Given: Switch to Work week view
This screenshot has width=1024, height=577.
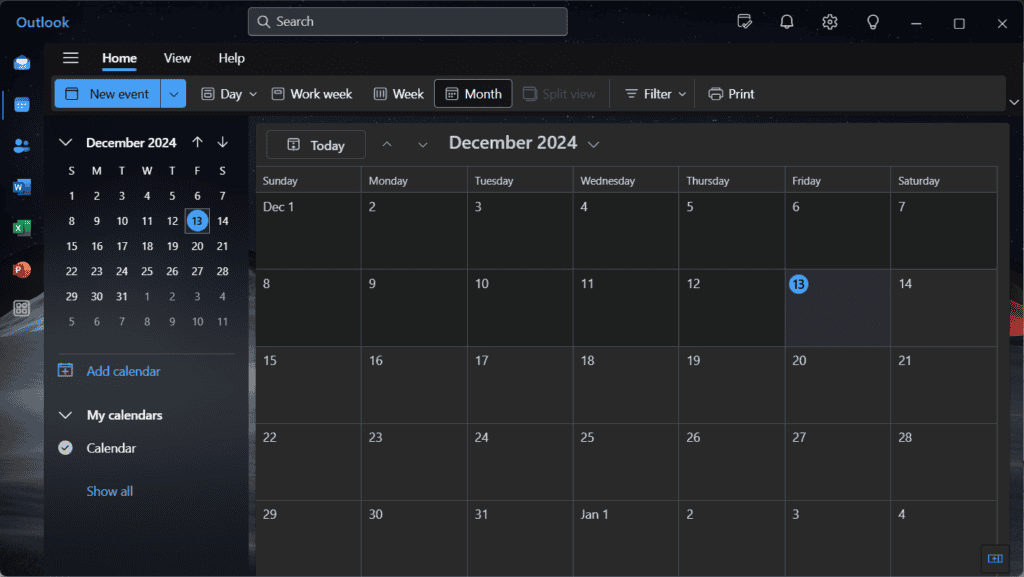Looking at the screenshot, I should pyautogui.click(x=312, y=94).
